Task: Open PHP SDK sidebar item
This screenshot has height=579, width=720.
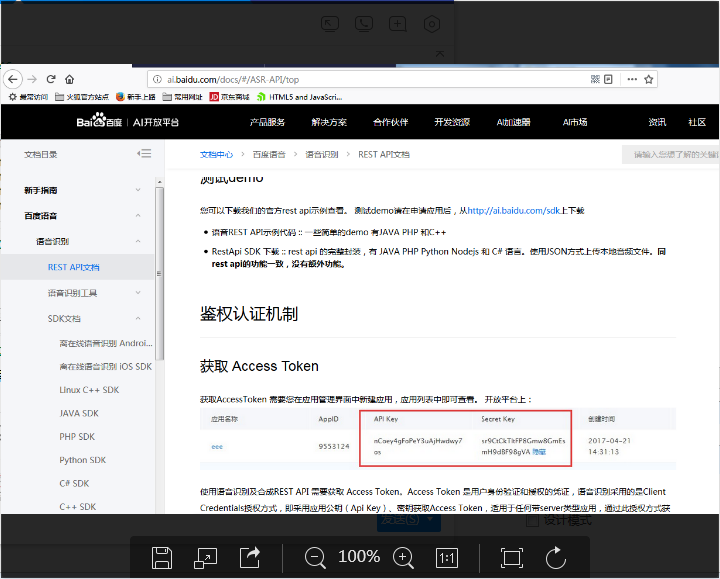Action: [x=77, y=437]
